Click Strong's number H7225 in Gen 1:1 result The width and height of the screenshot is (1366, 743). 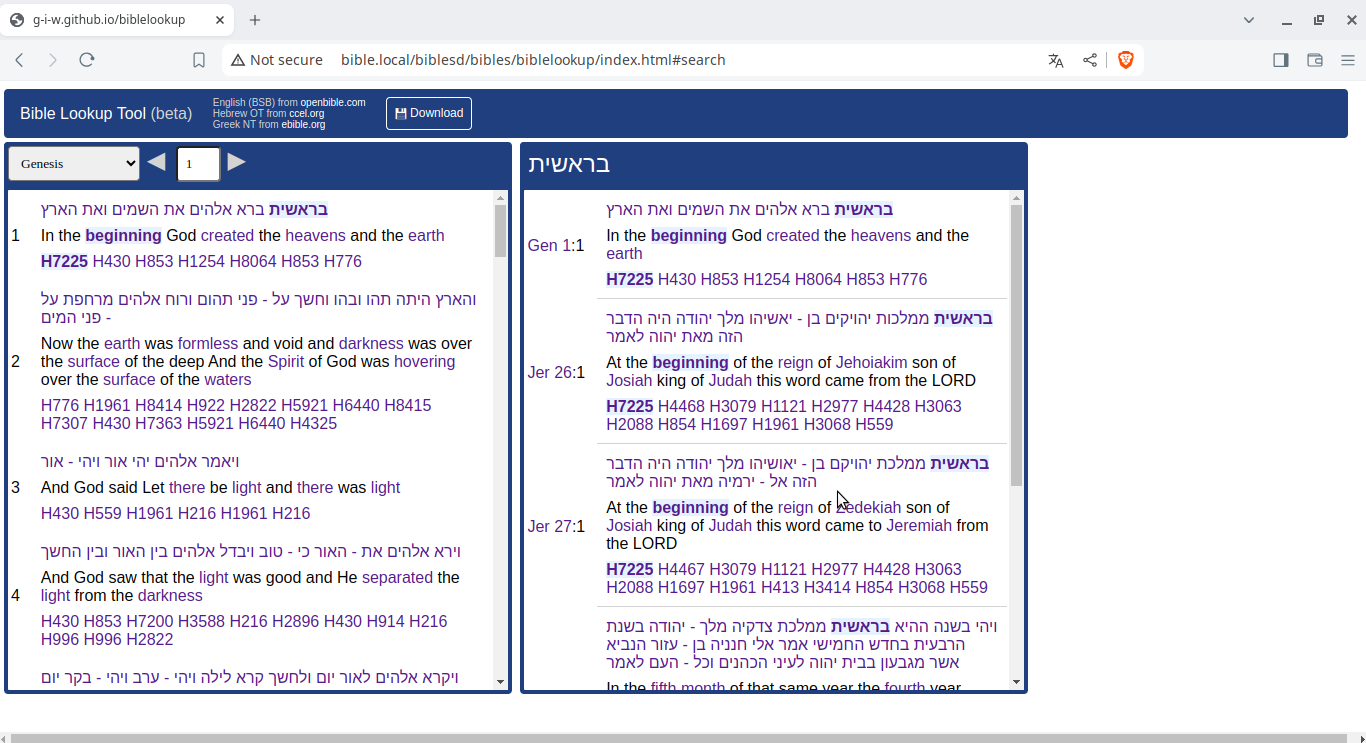click(x=629, y=280)
